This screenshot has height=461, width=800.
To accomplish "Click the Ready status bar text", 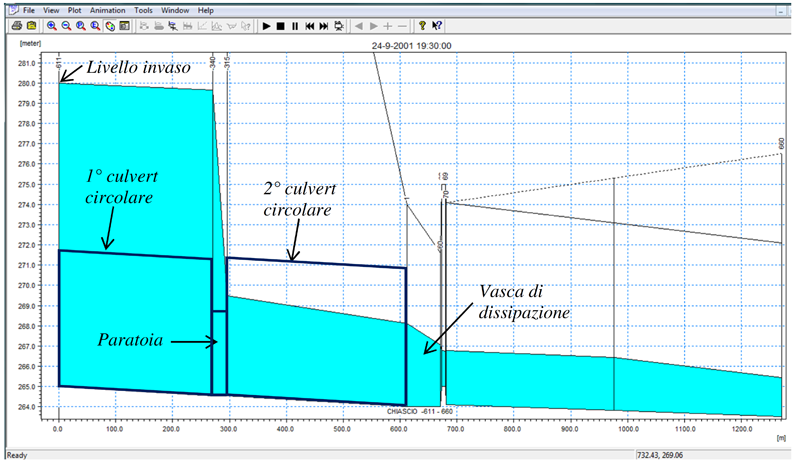I will point(17,455).
